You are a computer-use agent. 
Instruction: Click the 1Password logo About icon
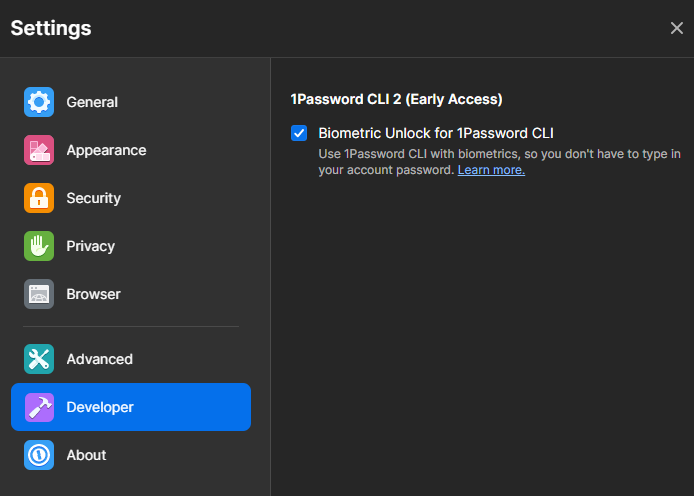click(39, 455)
